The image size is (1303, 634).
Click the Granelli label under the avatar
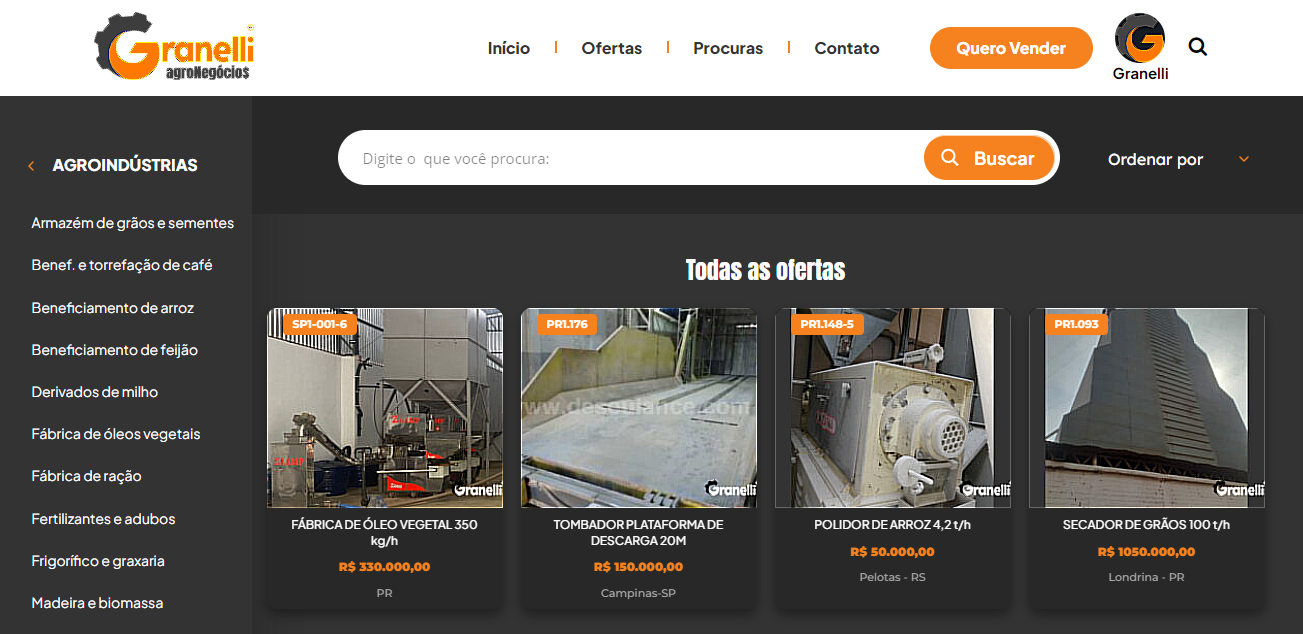point(1140,74)
